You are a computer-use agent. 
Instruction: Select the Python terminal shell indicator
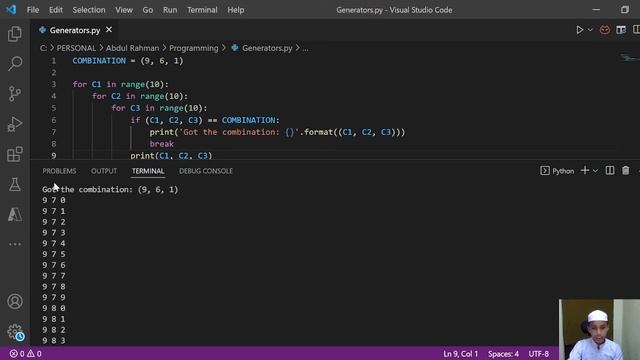(x=557, y=171)
